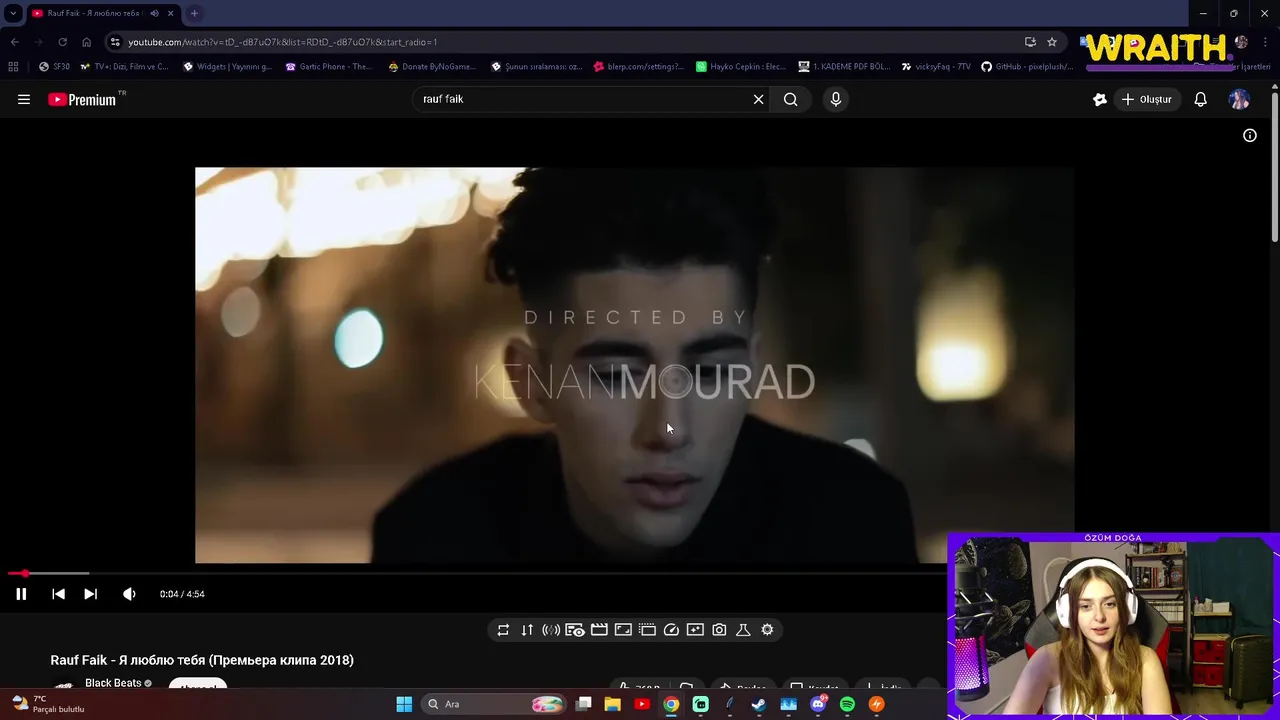Image resolution: width=1280 pixels, height=720 pixels.
Task: Open the YouTube hamburger guide menu
Action: [x=24, y=99]
